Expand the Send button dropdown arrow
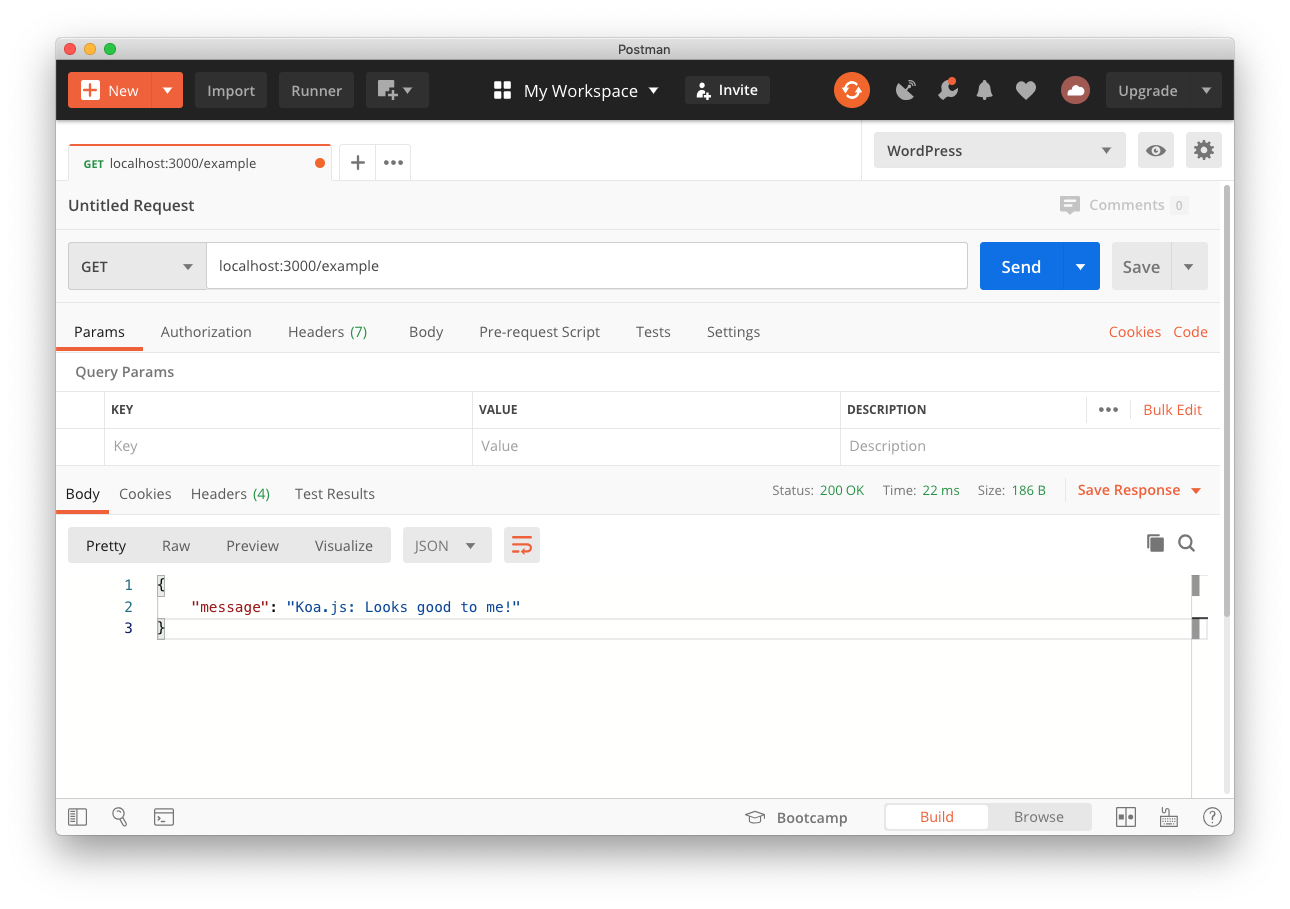1290x909 pixels. pos(1080,266)
